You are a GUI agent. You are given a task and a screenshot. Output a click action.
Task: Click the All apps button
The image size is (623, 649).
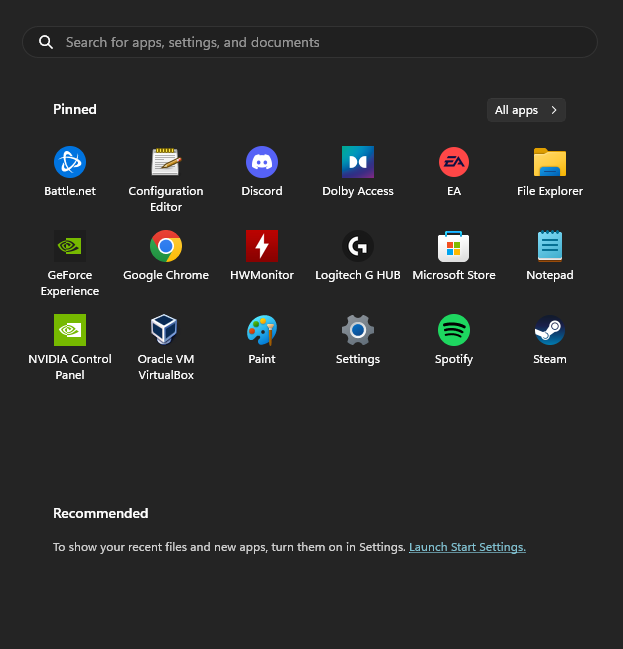click(526, 110)
